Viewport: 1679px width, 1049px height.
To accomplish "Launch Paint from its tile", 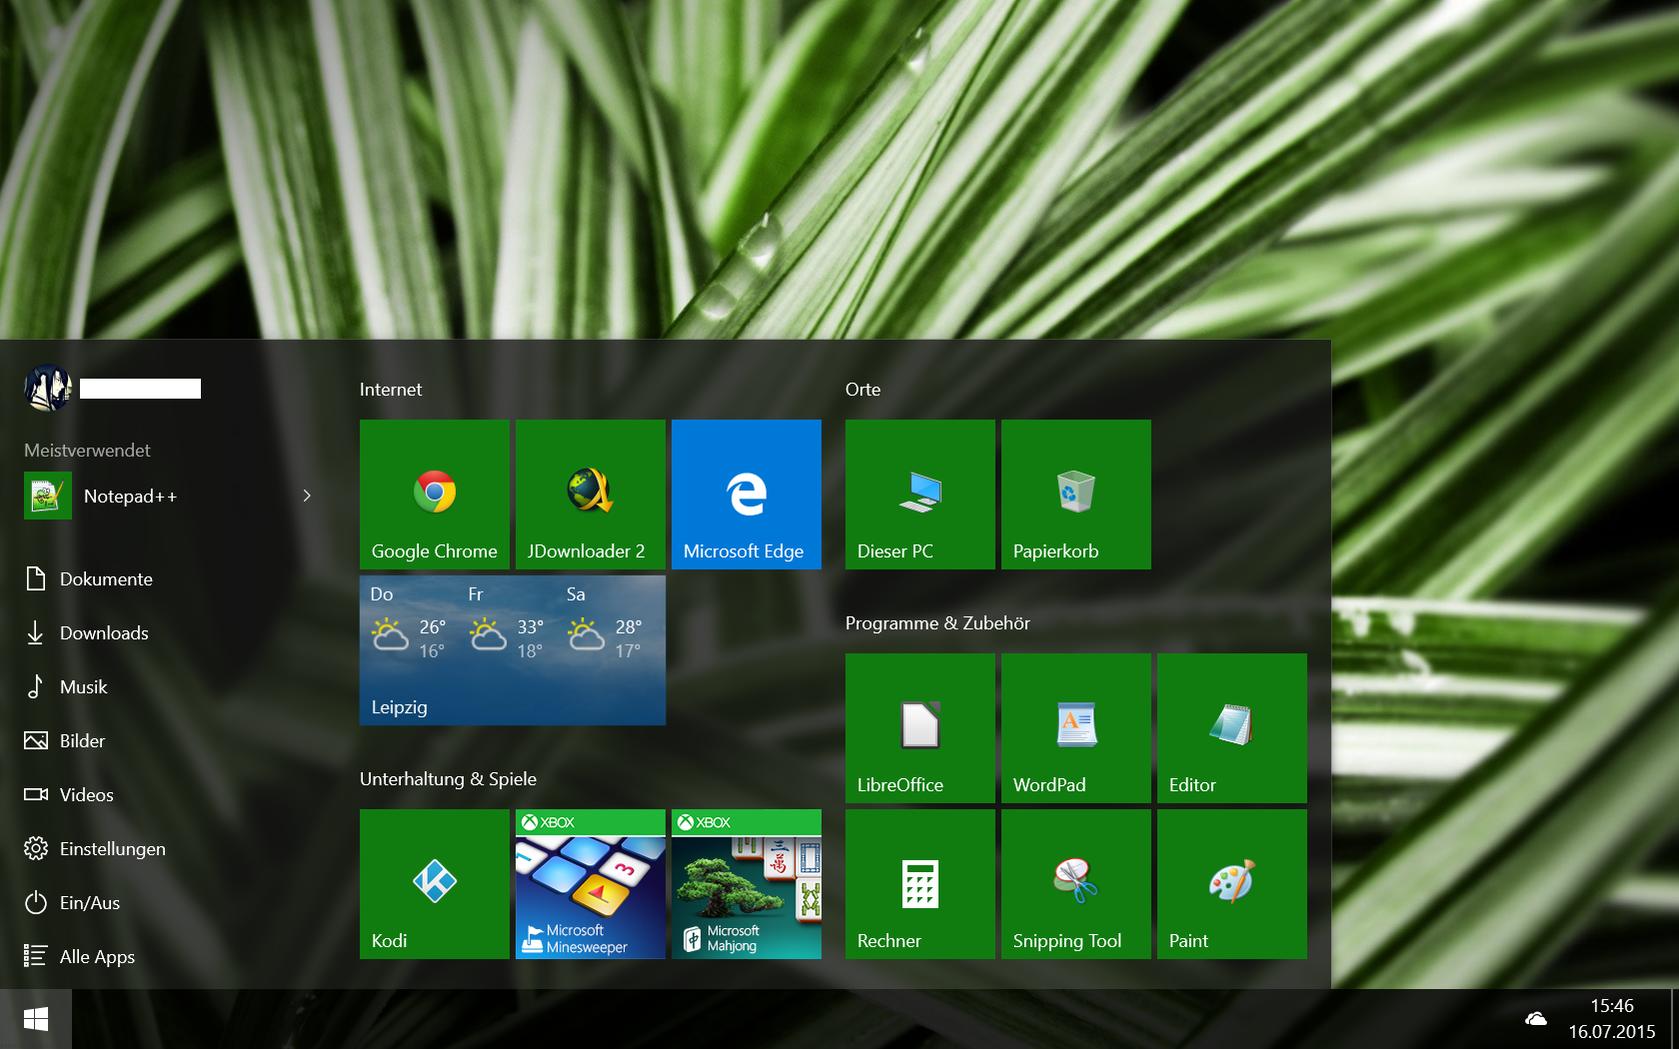I will (1232, 884).
